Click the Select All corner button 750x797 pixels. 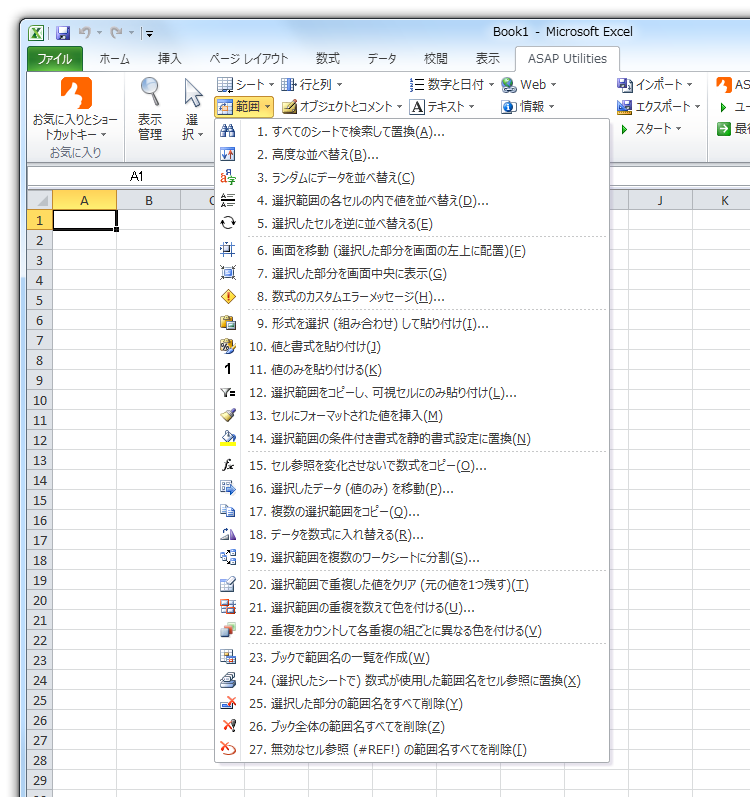pos(40,200)
